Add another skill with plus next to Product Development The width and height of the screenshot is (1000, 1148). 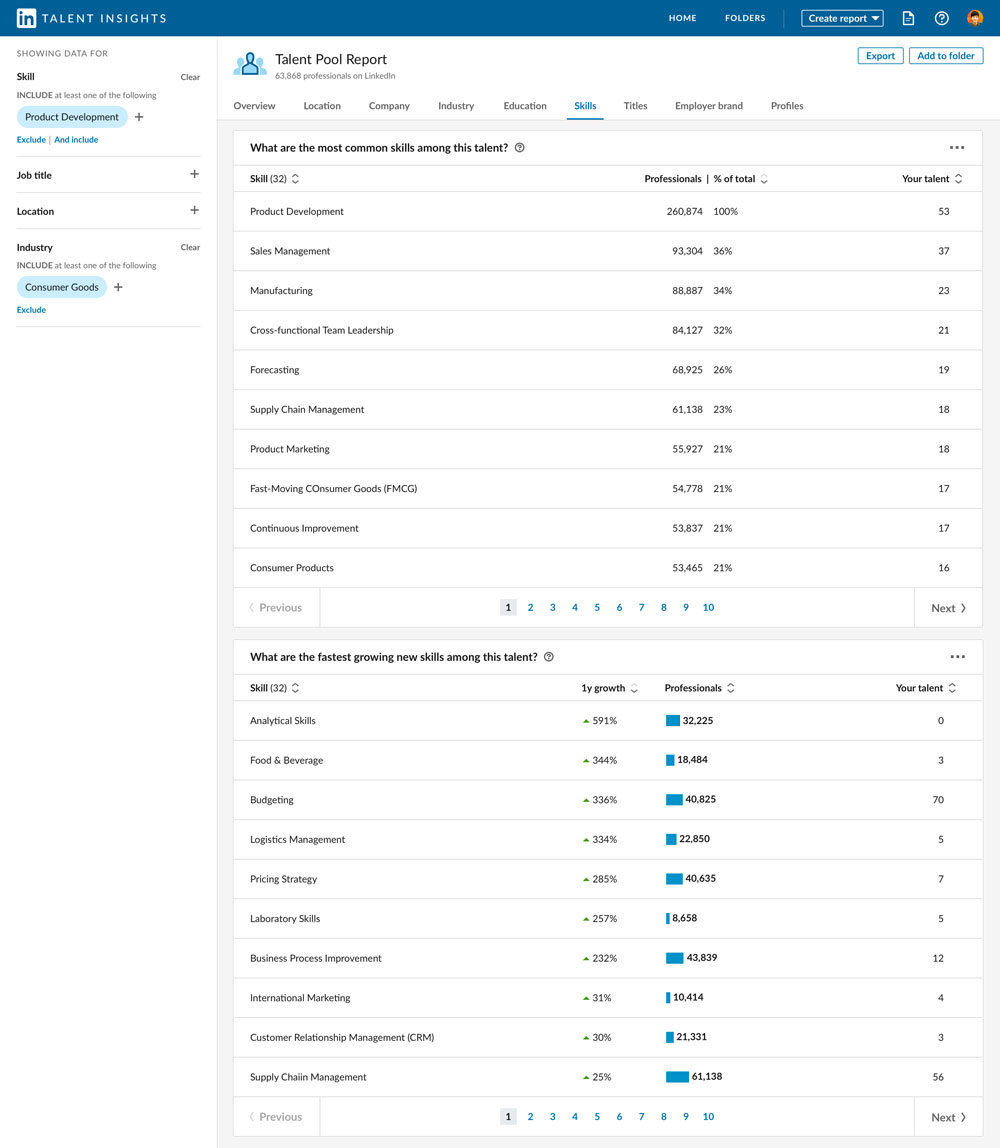coord(139,117)
